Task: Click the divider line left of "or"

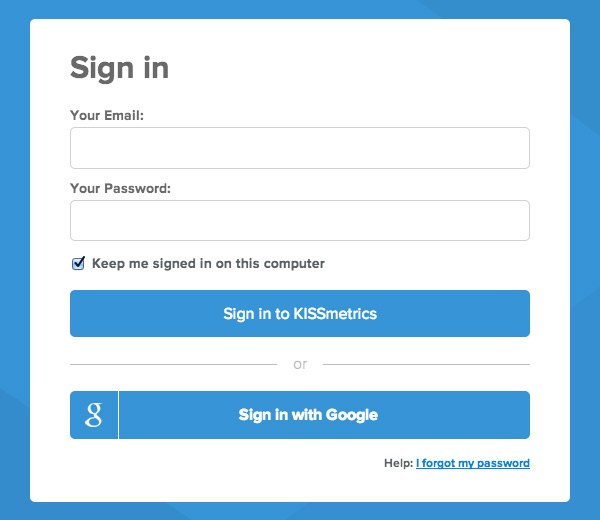Action: pyautogui.click(x=172, y=365)
